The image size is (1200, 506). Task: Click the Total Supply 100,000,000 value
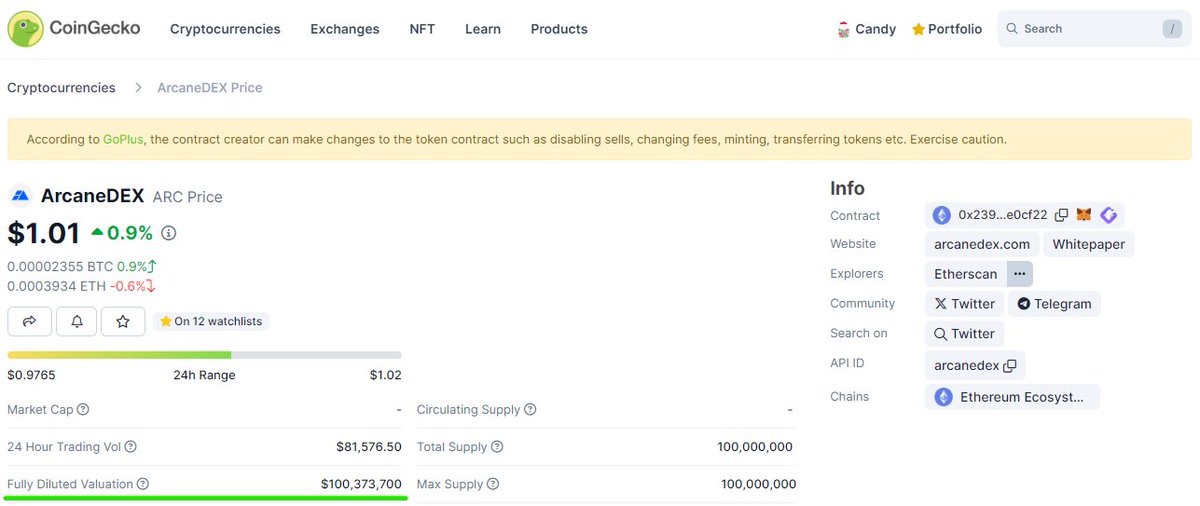pyautogui.click(x=755, y=447)
